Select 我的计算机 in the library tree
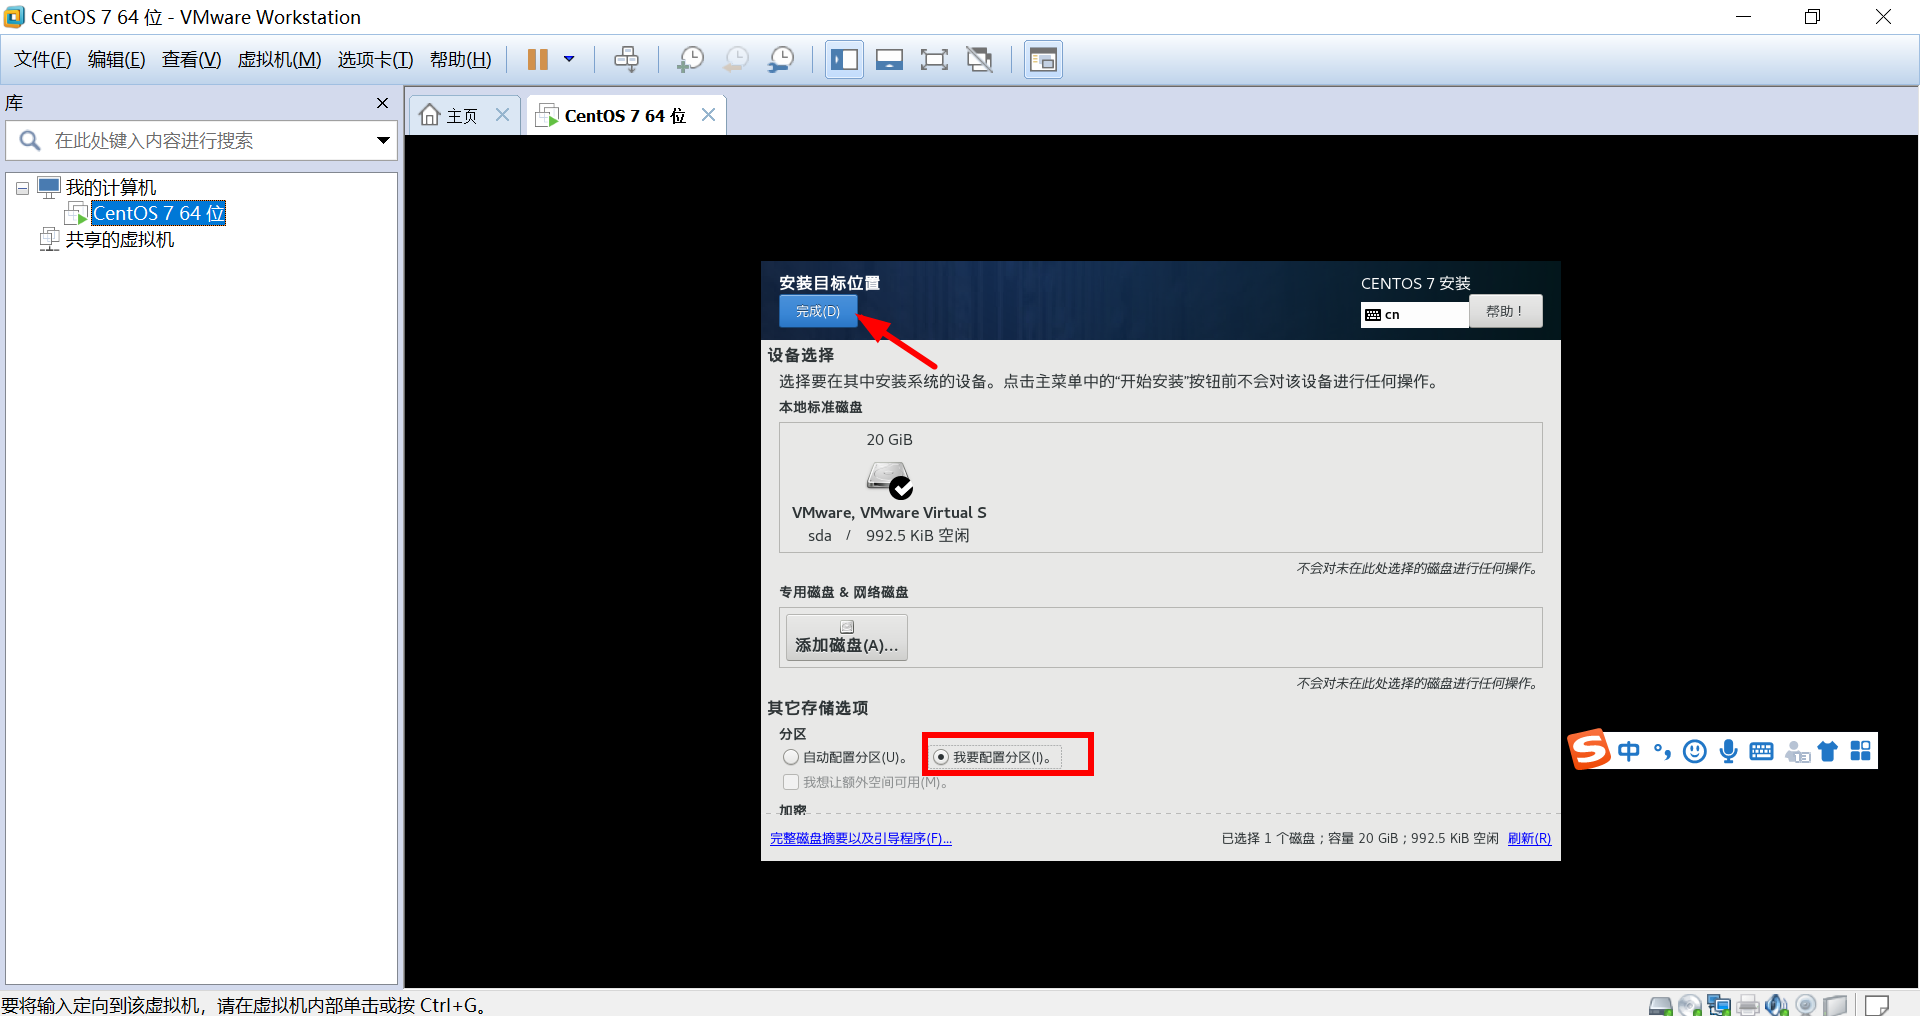This screenshot has width=1920, height=1016. point(111,188)
